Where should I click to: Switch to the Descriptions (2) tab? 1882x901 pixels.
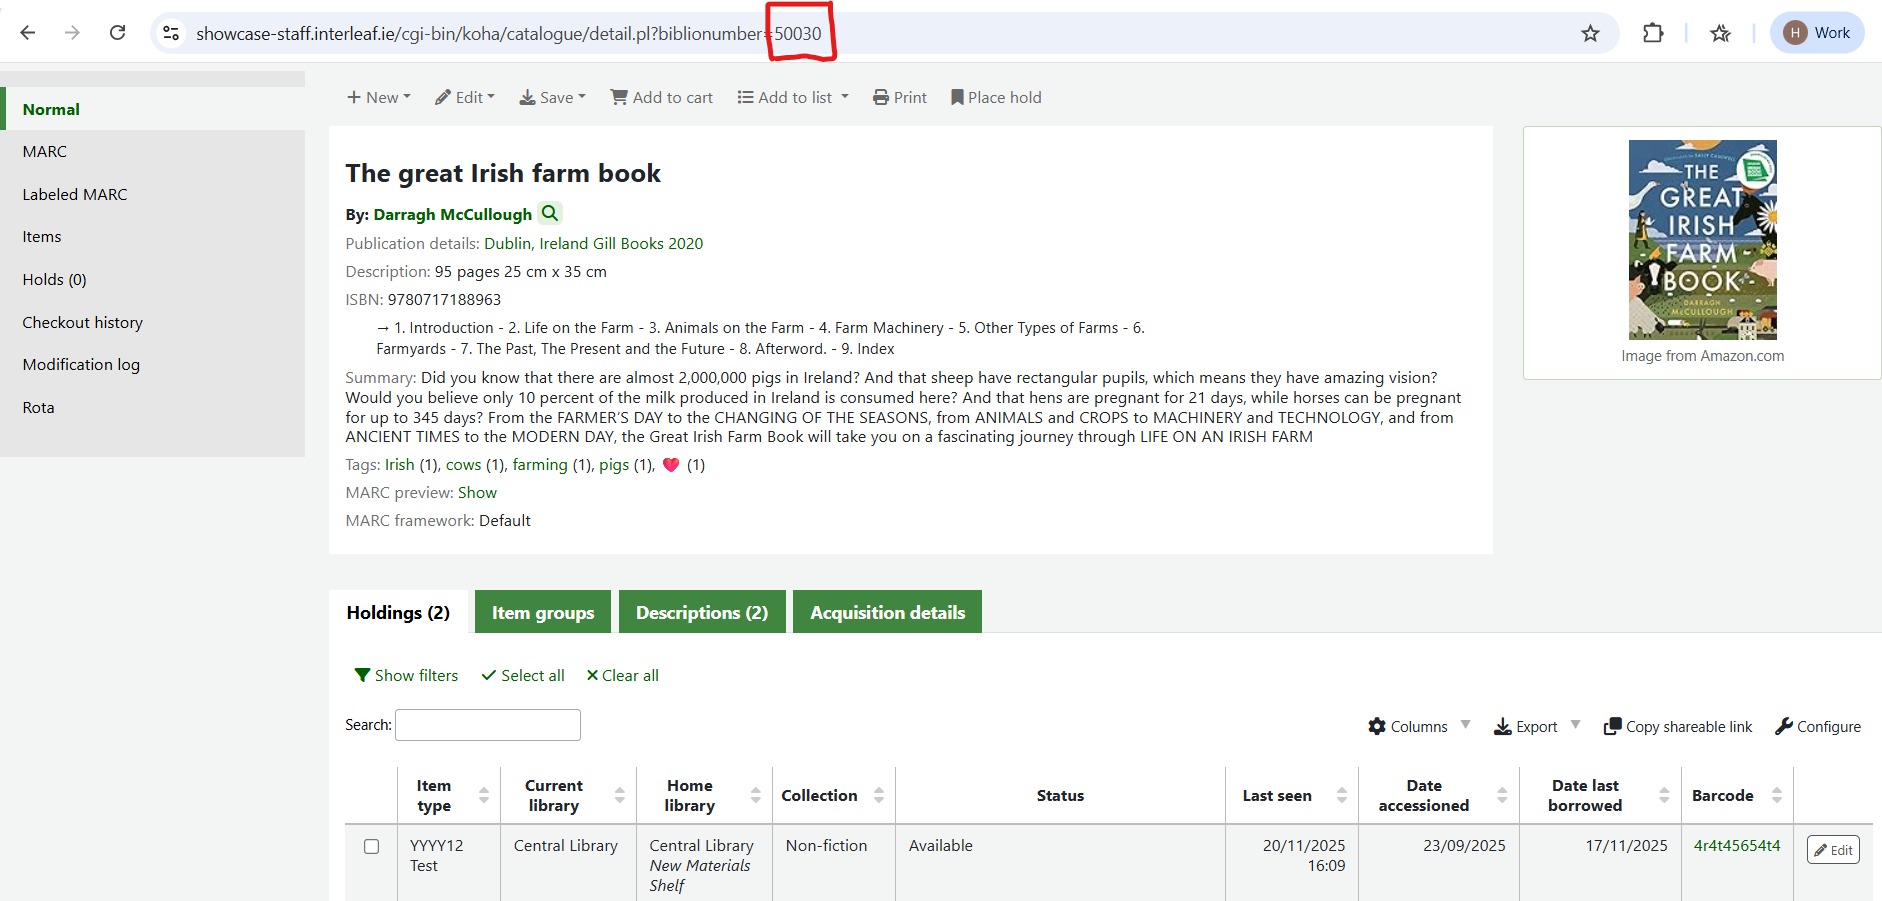click(x=702, y=612)
